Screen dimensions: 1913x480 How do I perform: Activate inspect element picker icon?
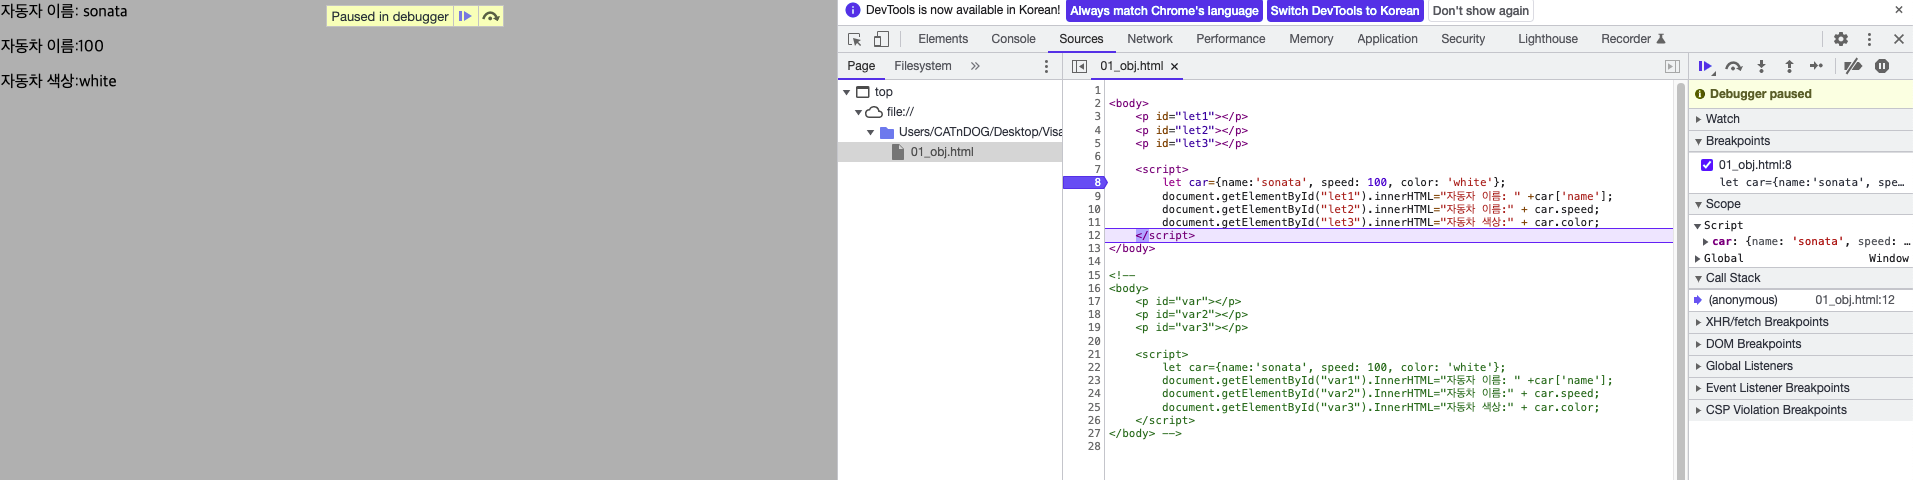click(x=855, y=39)
